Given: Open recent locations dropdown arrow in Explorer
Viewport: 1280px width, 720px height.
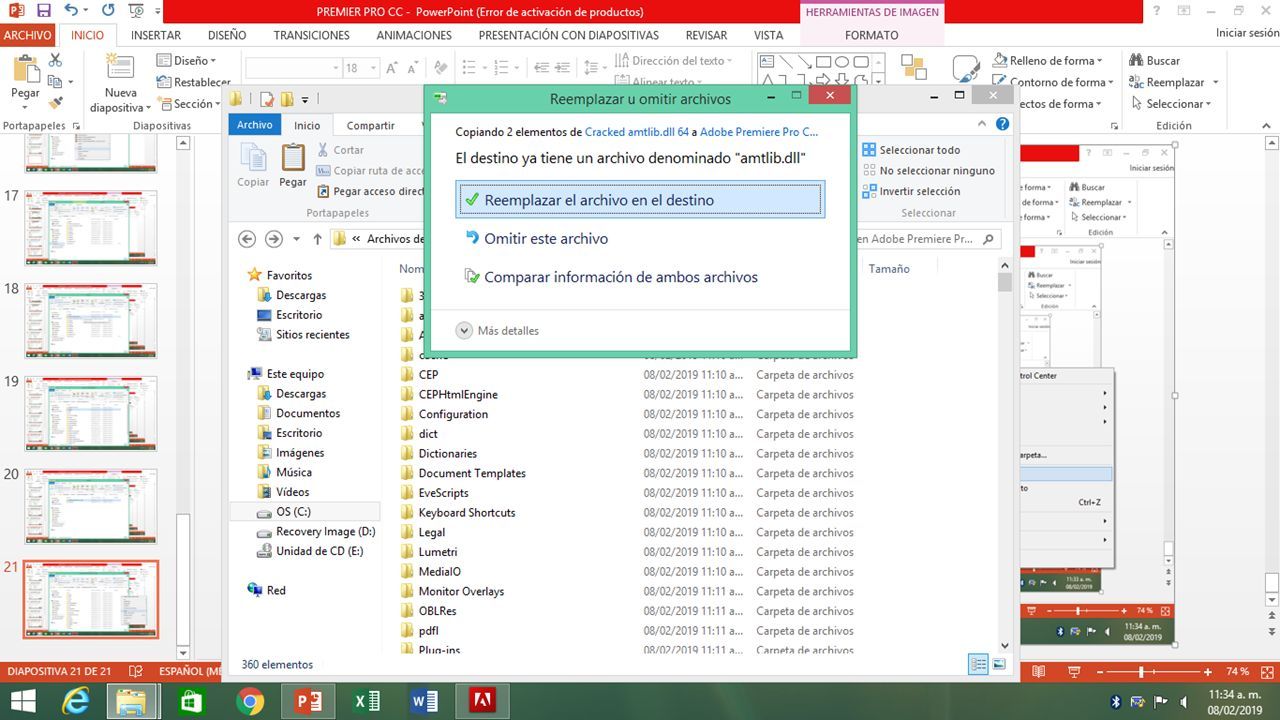Looking at the screenshot, I should point(296,240).
